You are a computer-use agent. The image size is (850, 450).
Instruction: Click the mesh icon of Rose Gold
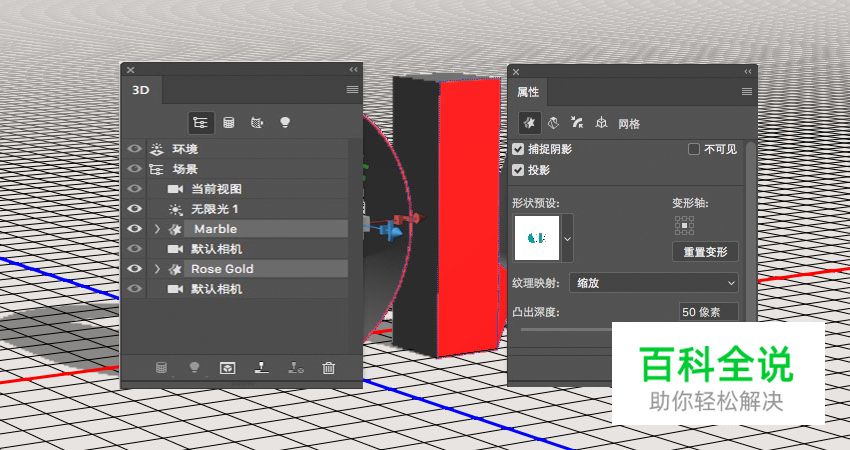[x=175, y=269]
